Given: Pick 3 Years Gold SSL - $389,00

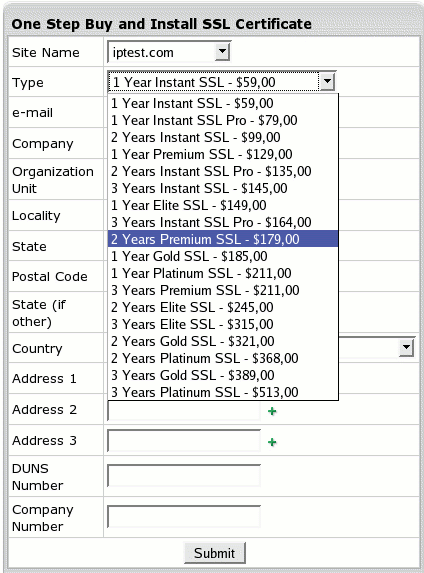Looking at the screenshot, I should coord(223,375).
